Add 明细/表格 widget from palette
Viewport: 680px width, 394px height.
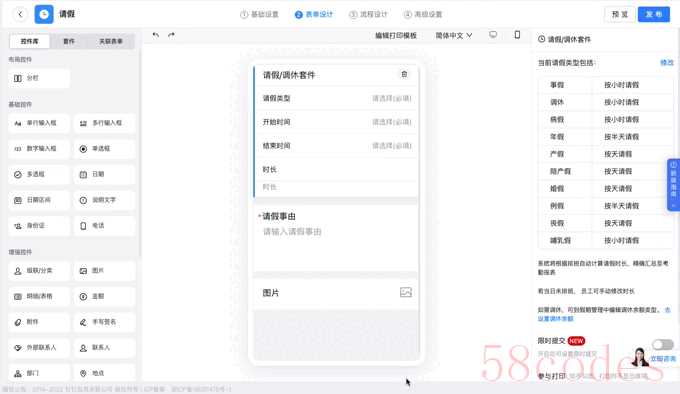click(39, 296)
